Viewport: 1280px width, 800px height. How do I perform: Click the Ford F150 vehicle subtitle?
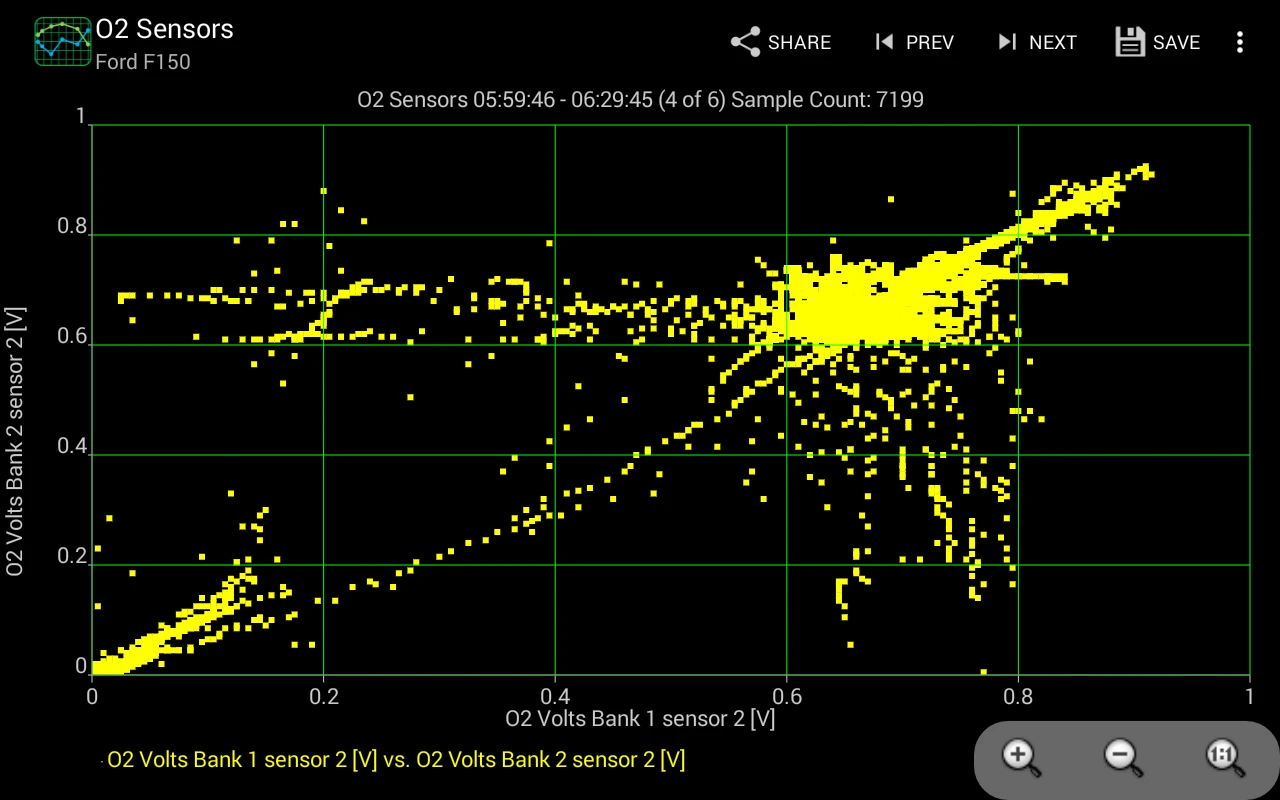pyautogui.click(x=142, y=62)
